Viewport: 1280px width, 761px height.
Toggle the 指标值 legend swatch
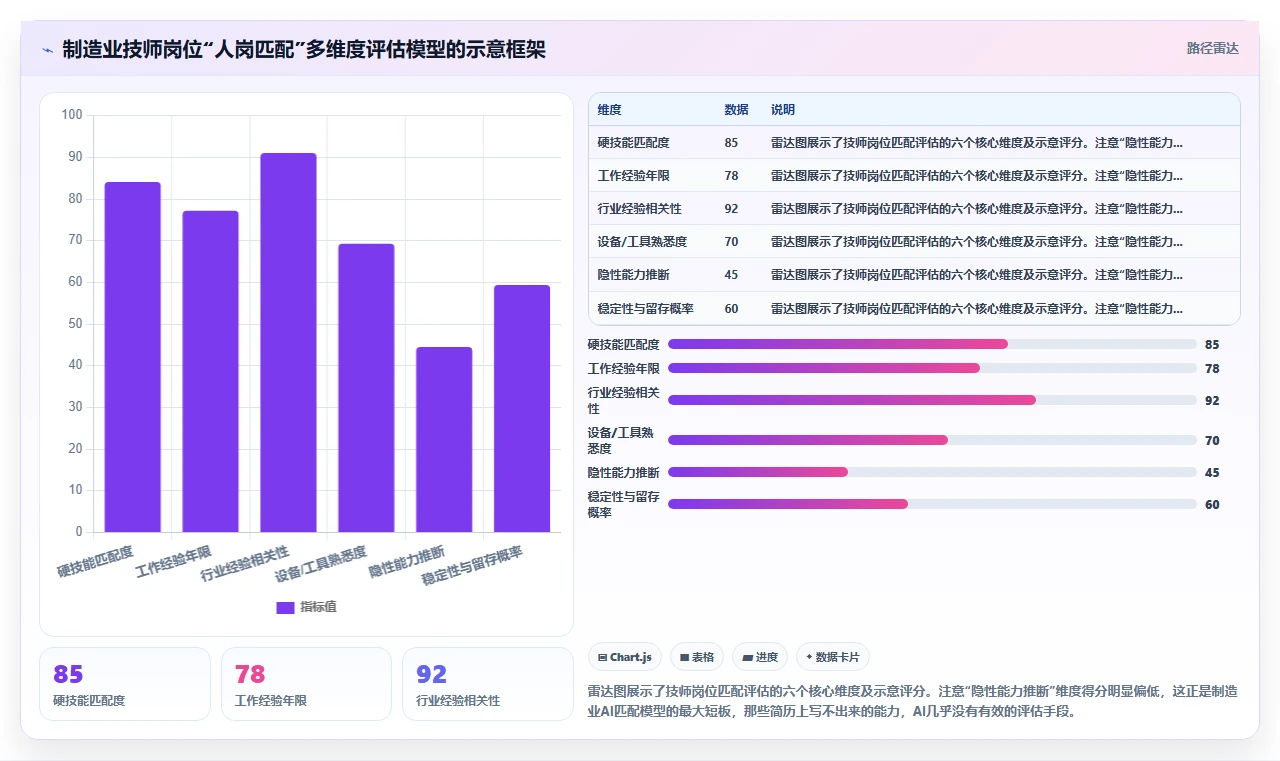285,607
